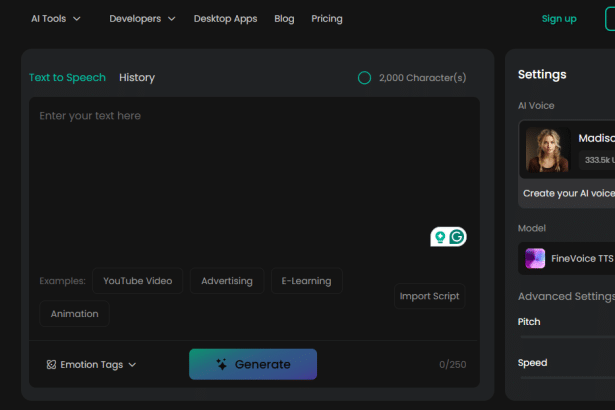615x410 pixels.
Task: Click the Emotion Tags image icon
Action: (x=51, y=365)
